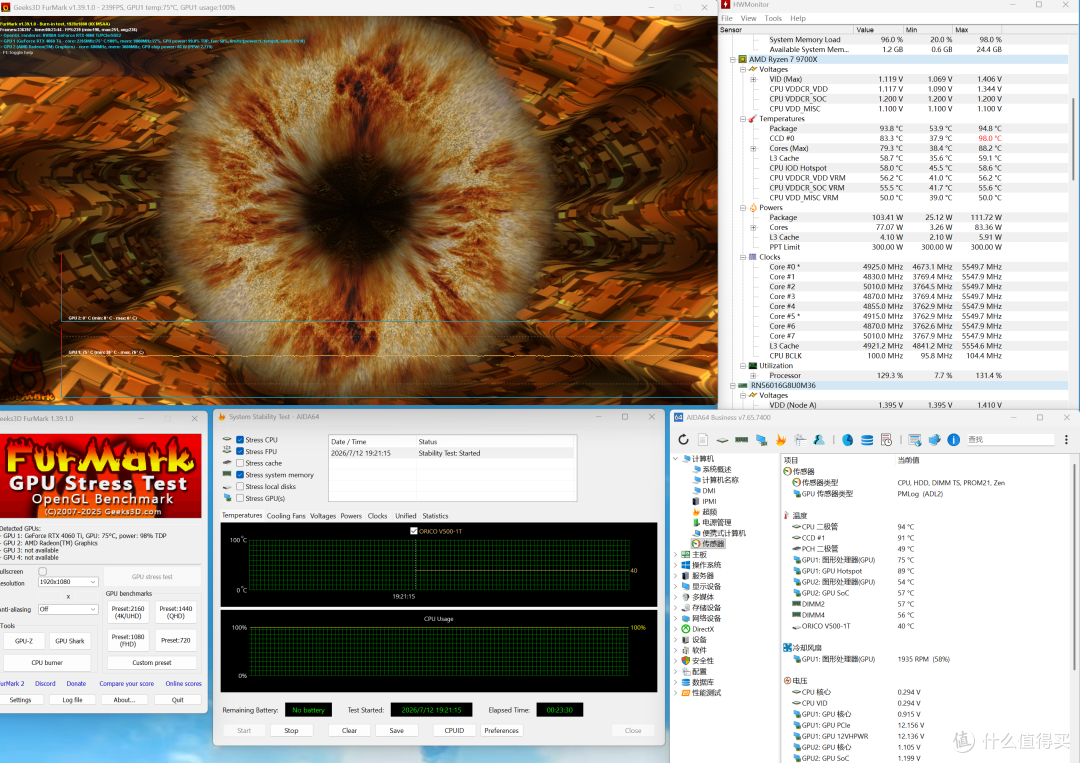The image size is (1080, 763).
Task: Click the HWMonitor vertical scrollbar
Action: 1072,138
